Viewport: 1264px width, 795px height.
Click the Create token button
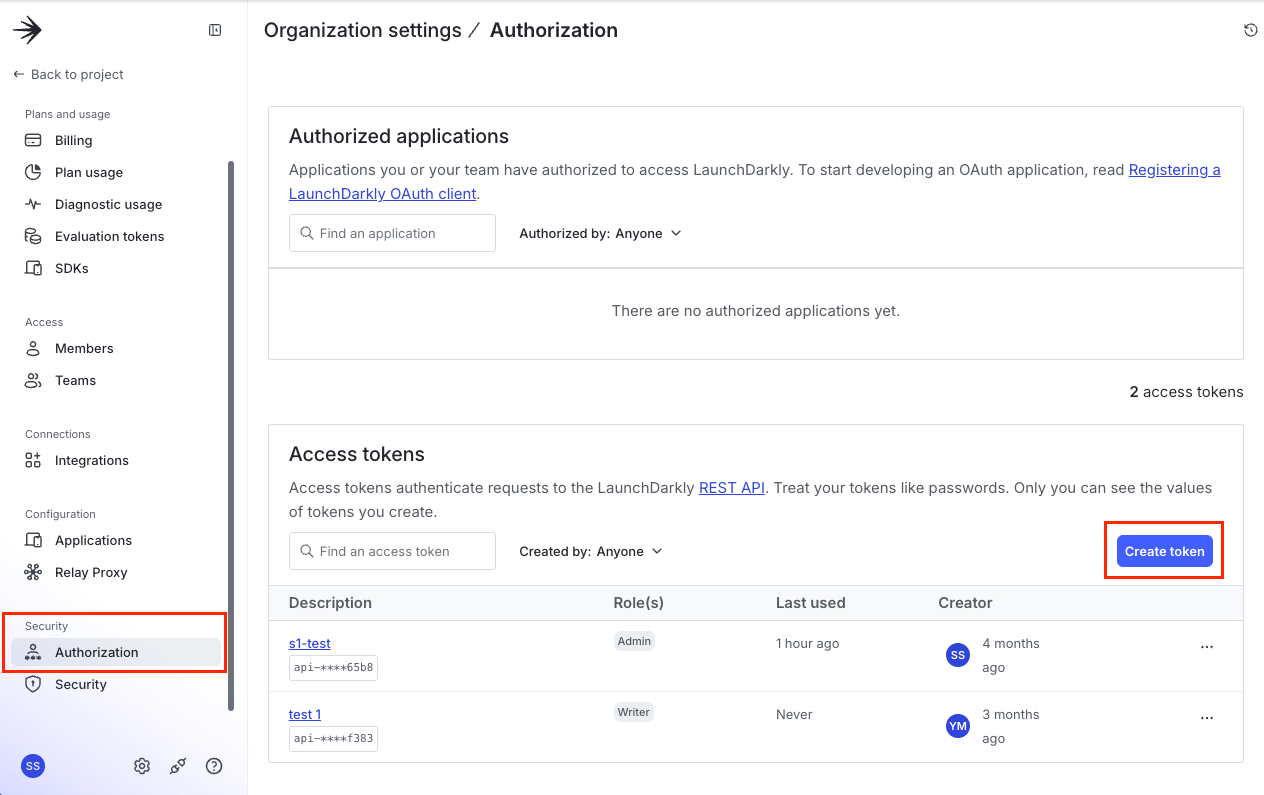click(1165, 551)
